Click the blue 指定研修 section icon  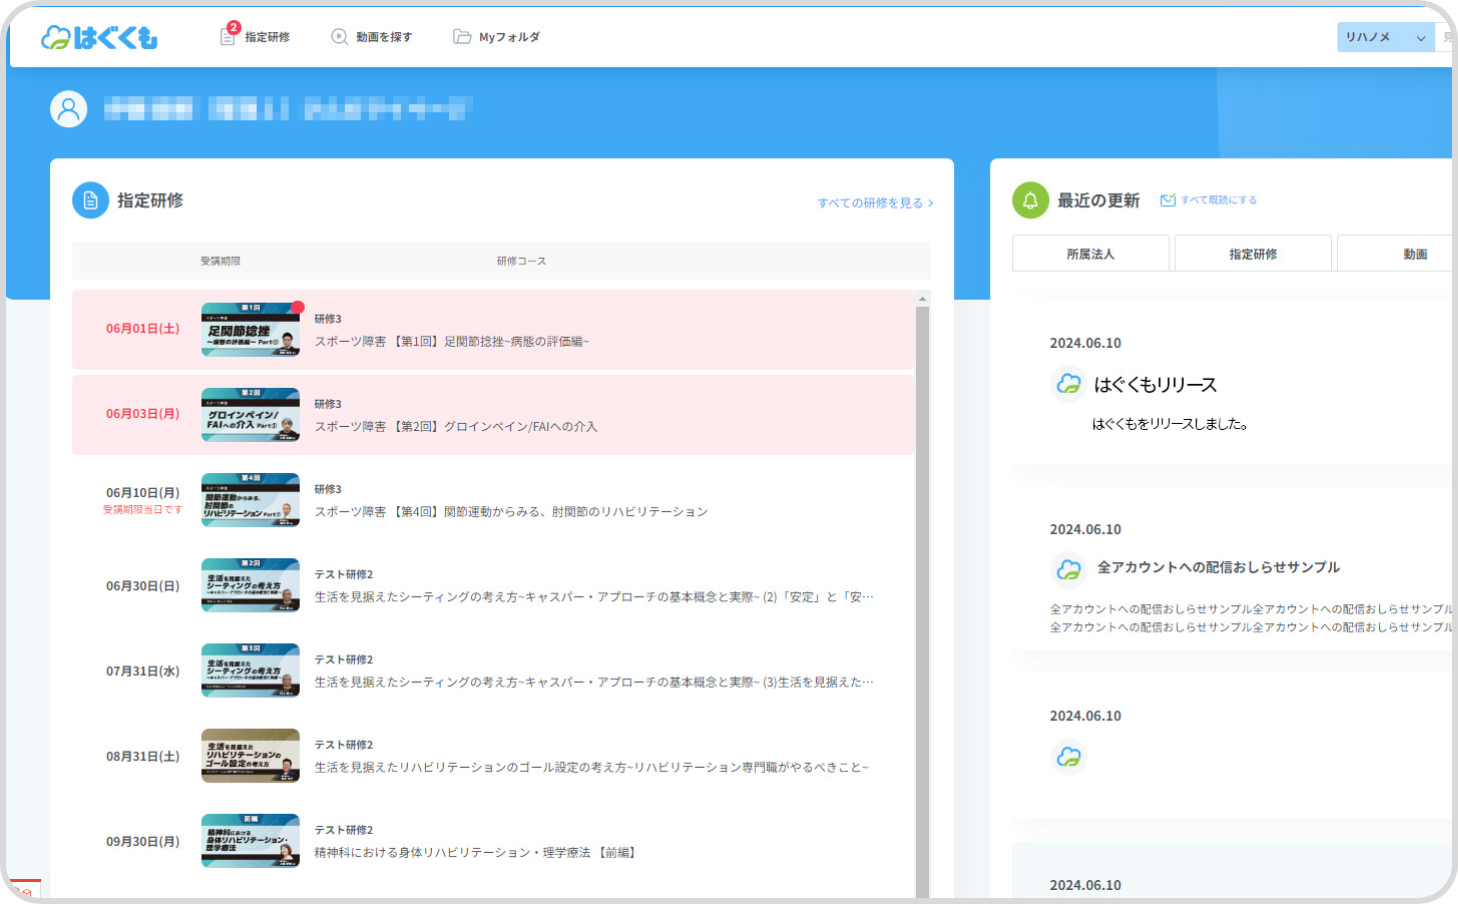pyautogui.click(x=90, y=200)
